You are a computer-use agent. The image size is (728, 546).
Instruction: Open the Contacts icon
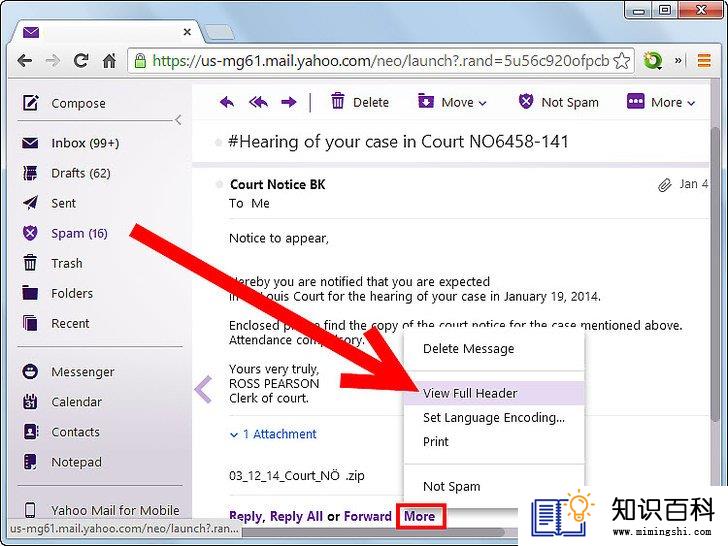(30, 432)
